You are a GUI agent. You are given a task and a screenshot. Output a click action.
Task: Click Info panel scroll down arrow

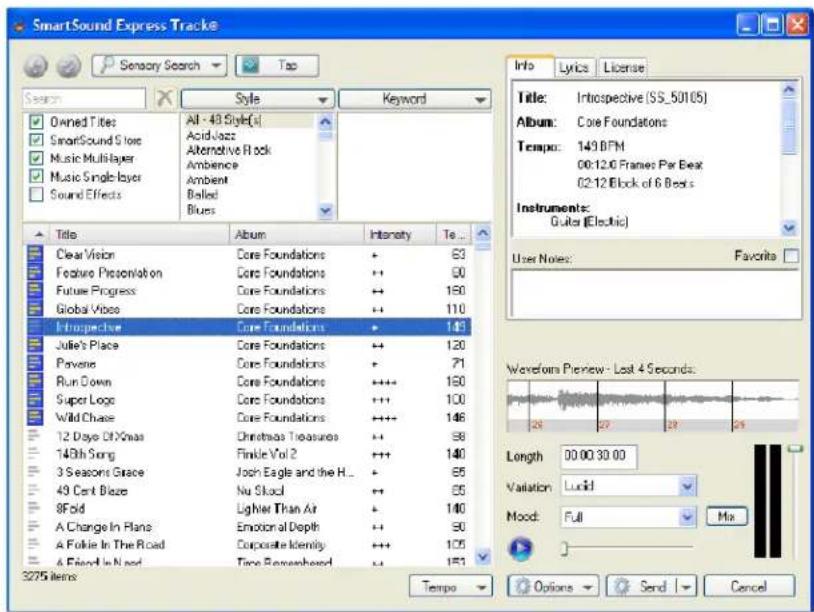click(x=789, y=228)
